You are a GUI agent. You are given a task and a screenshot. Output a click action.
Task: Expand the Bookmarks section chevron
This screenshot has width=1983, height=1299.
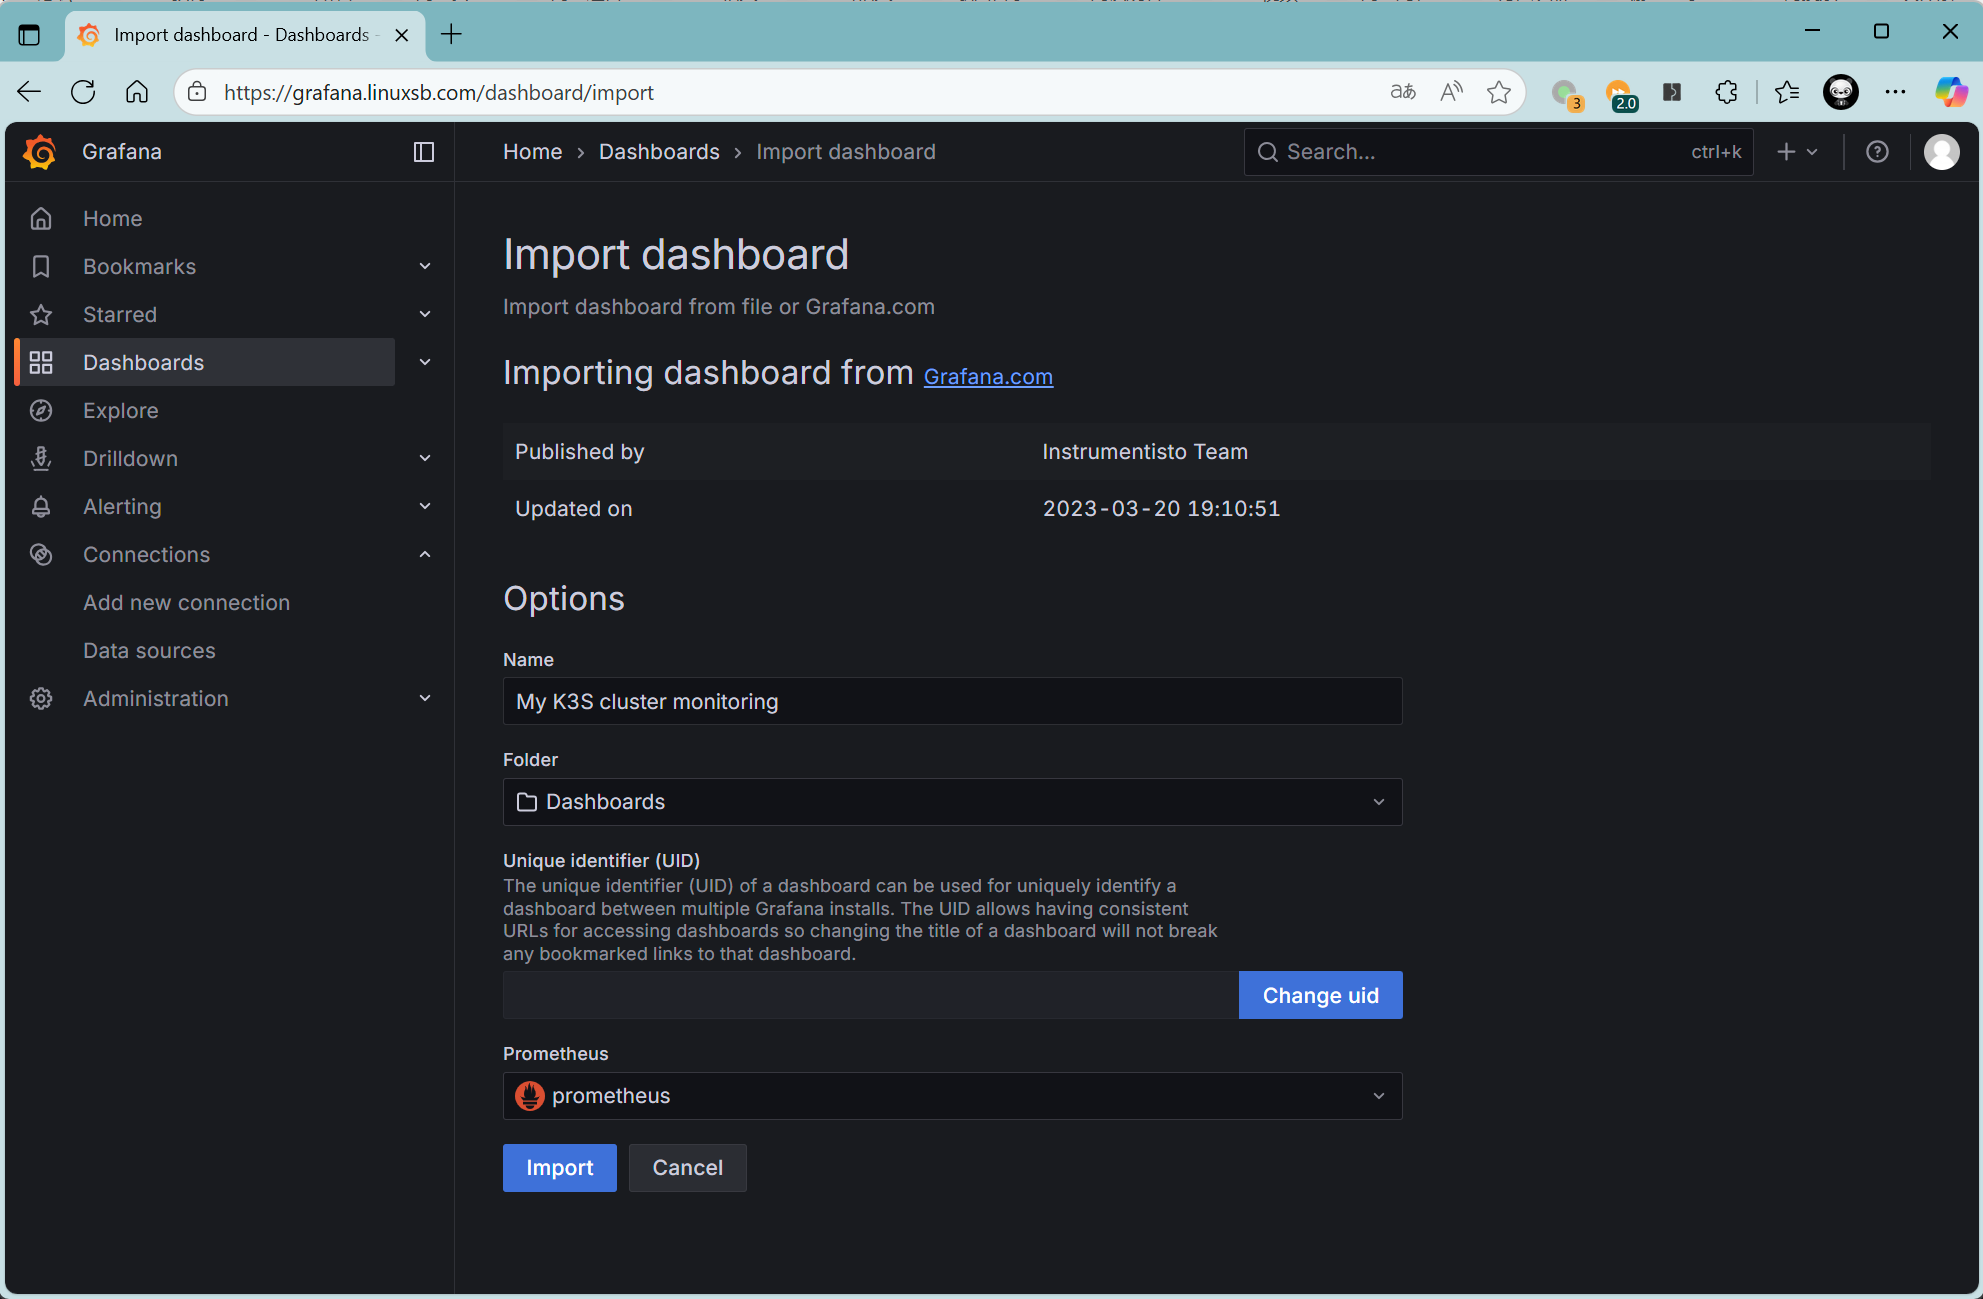[x=425, y=267]
